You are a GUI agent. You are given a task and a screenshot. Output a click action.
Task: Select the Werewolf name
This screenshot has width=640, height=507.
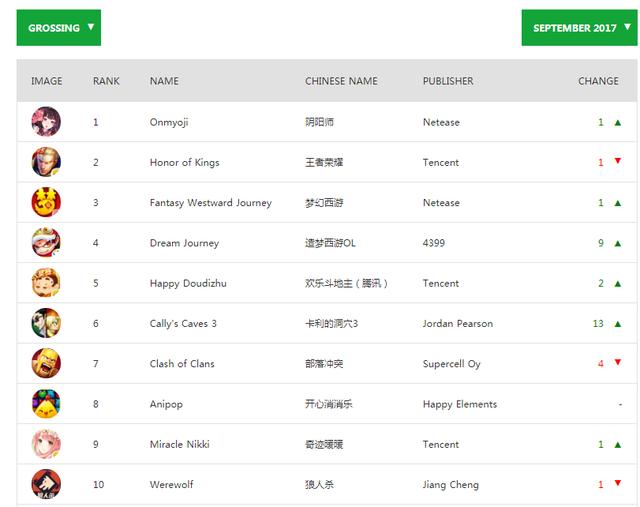tap(171, 485)
